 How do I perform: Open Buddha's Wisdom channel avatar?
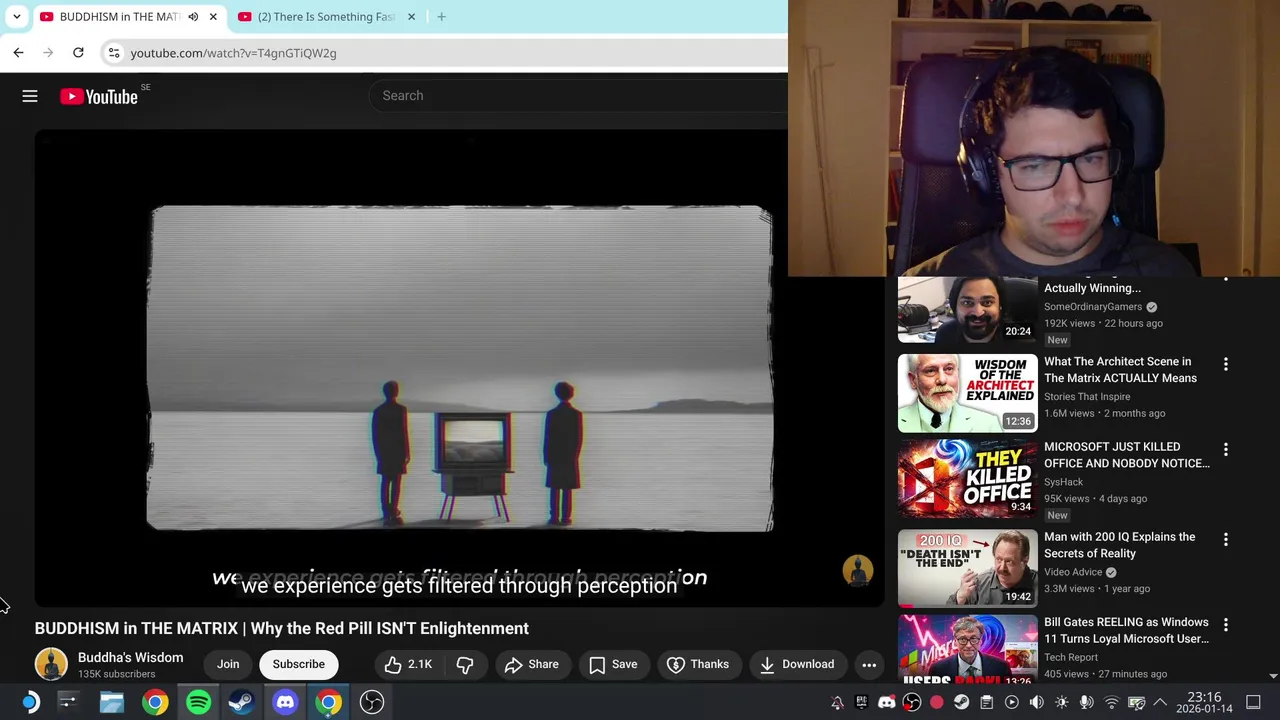coord(51,664)
